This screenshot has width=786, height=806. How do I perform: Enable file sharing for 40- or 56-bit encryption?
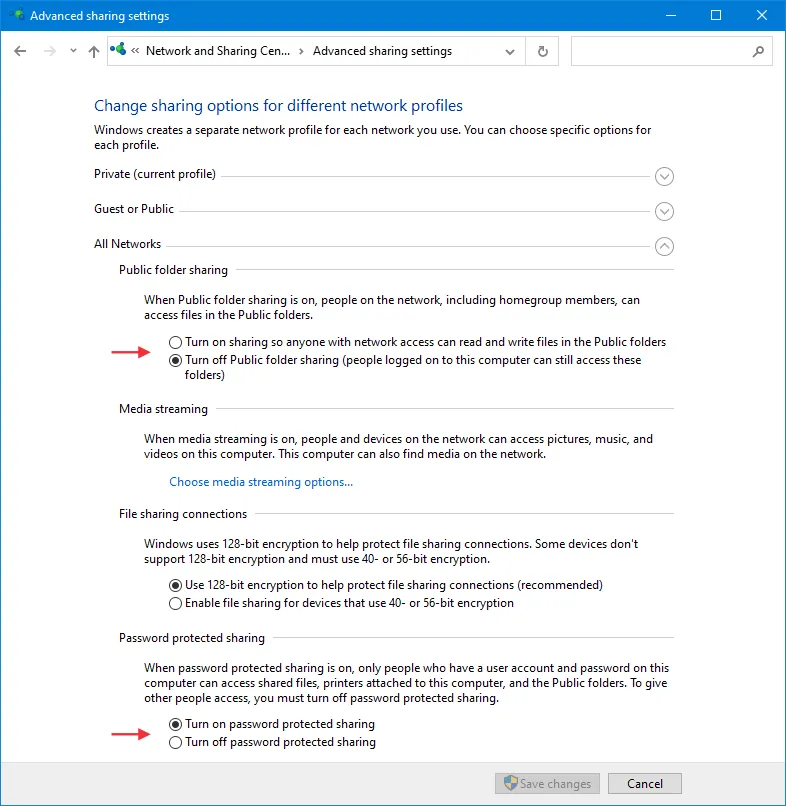(176, 603)
